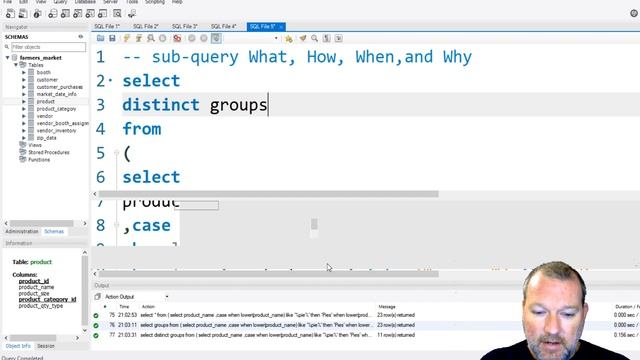Click the Information panel vertical scrollbar
640x360 pixels.
[x=85, y=292]
